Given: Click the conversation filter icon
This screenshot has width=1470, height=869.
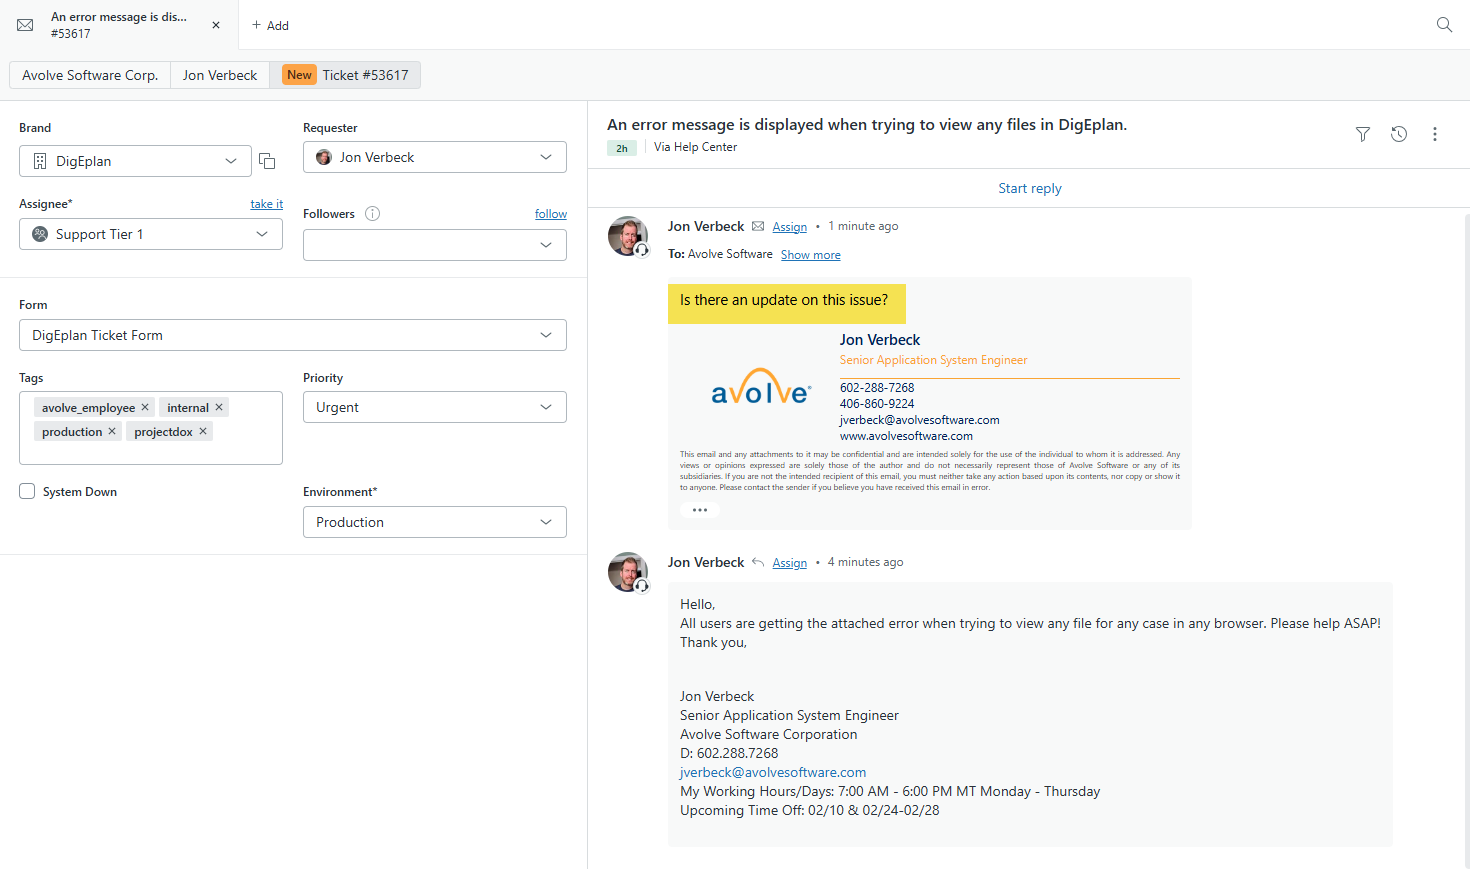Looking at the screenshot, I should pos(1362,134).
